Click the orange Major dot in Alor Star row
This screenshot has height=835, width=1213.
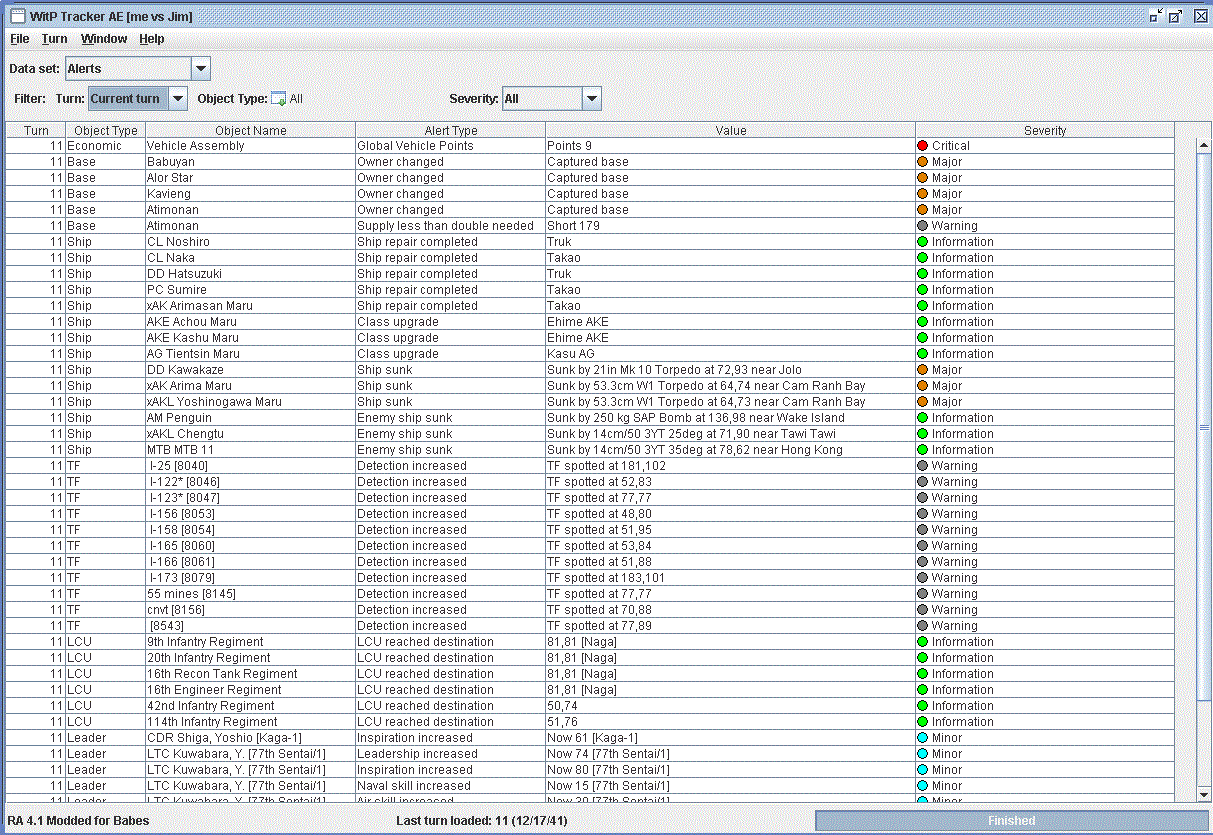[x=923, y=178]
